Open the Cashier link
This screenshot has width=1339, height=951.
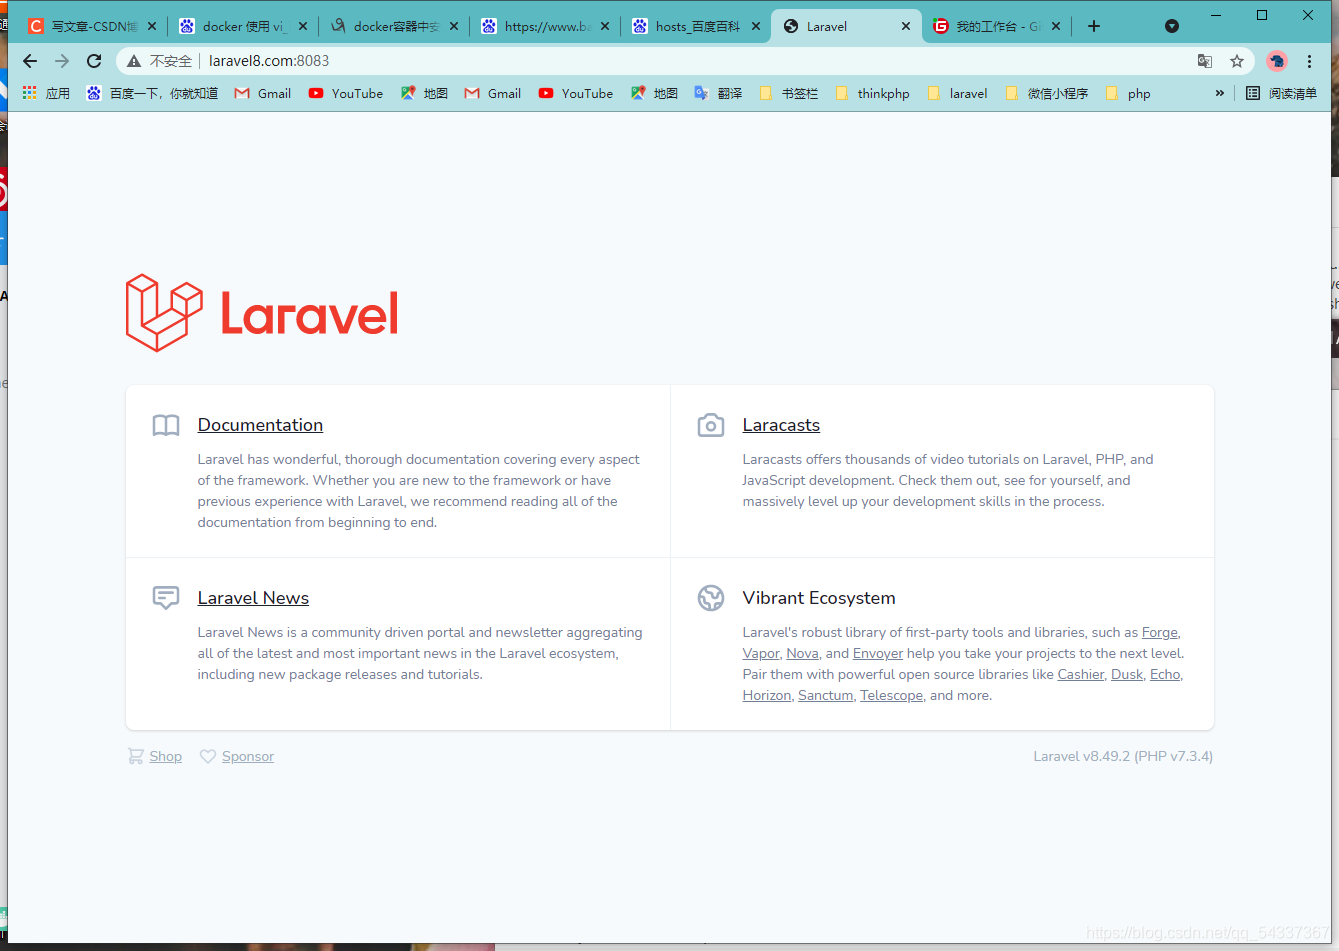pos(1081,674)
